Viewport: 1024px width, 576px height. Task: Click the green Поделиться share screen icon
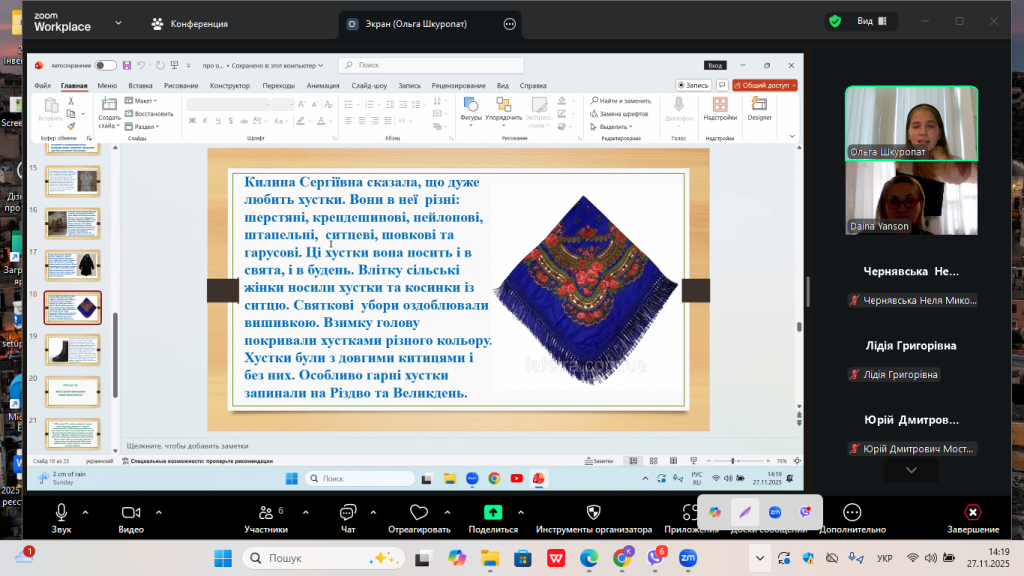(492, 512)
